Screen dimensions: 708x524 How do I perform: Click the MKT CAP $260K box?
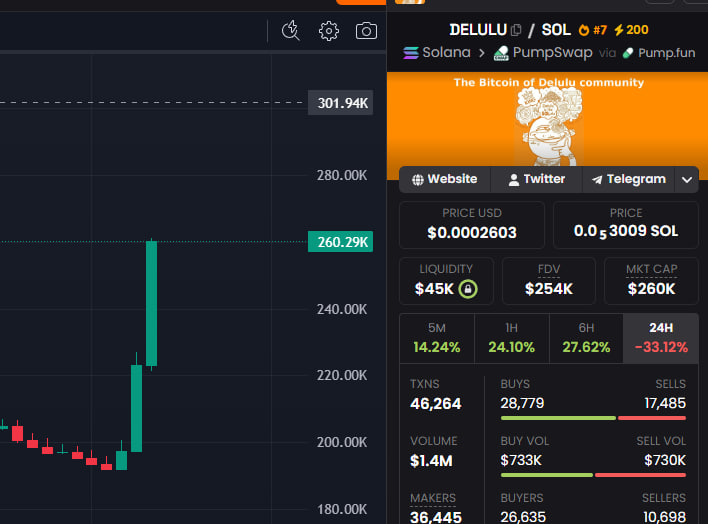tap(651, 281)
